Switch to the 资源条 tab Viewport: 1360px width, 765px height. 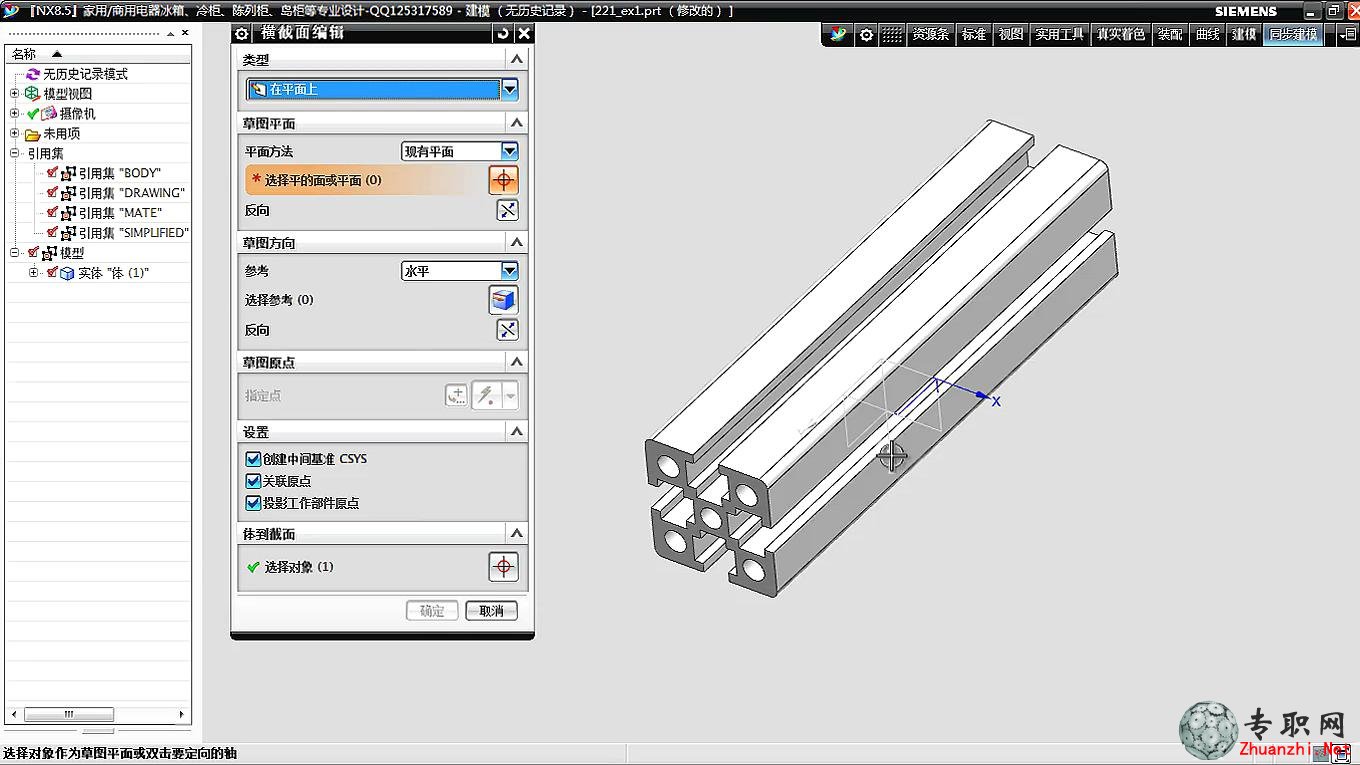coord(930,34)
